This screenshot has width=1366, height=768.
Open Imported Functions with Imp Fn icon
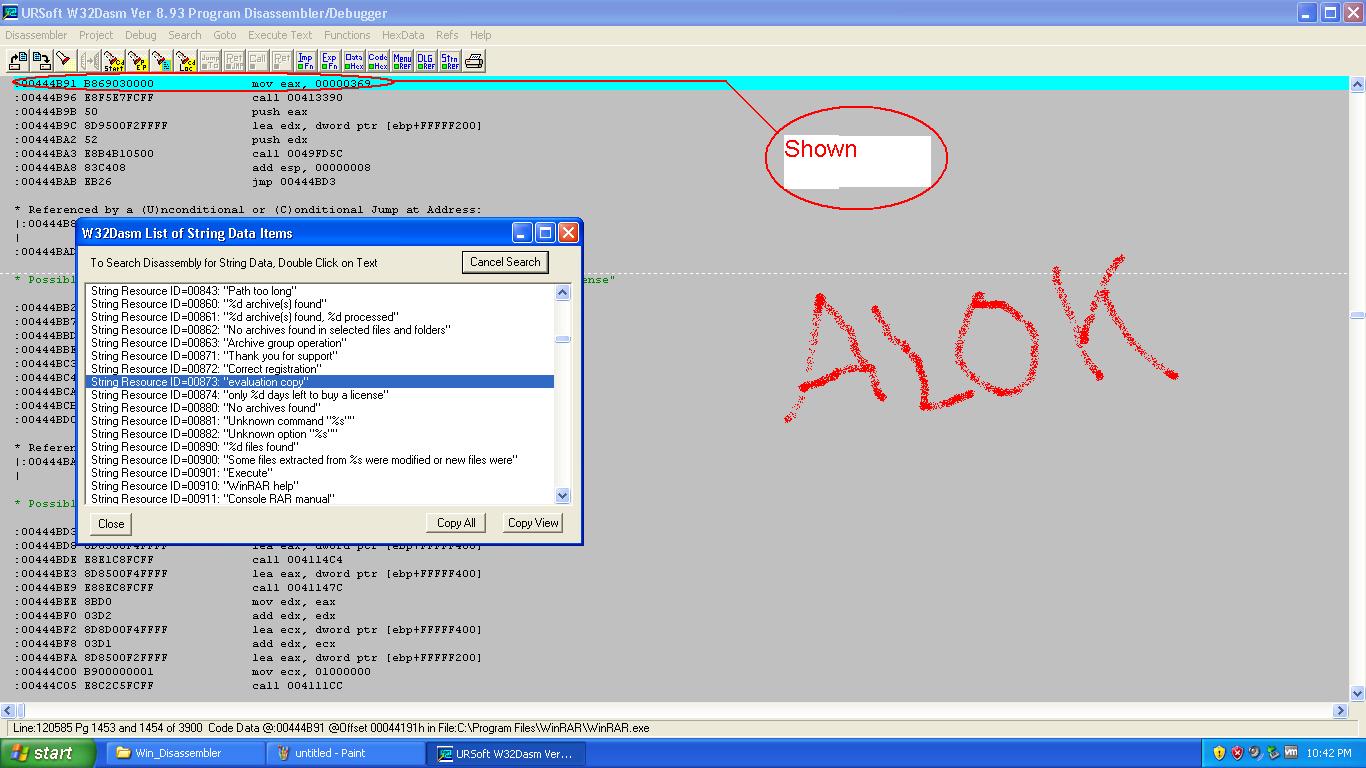click(x=305, y=61)
